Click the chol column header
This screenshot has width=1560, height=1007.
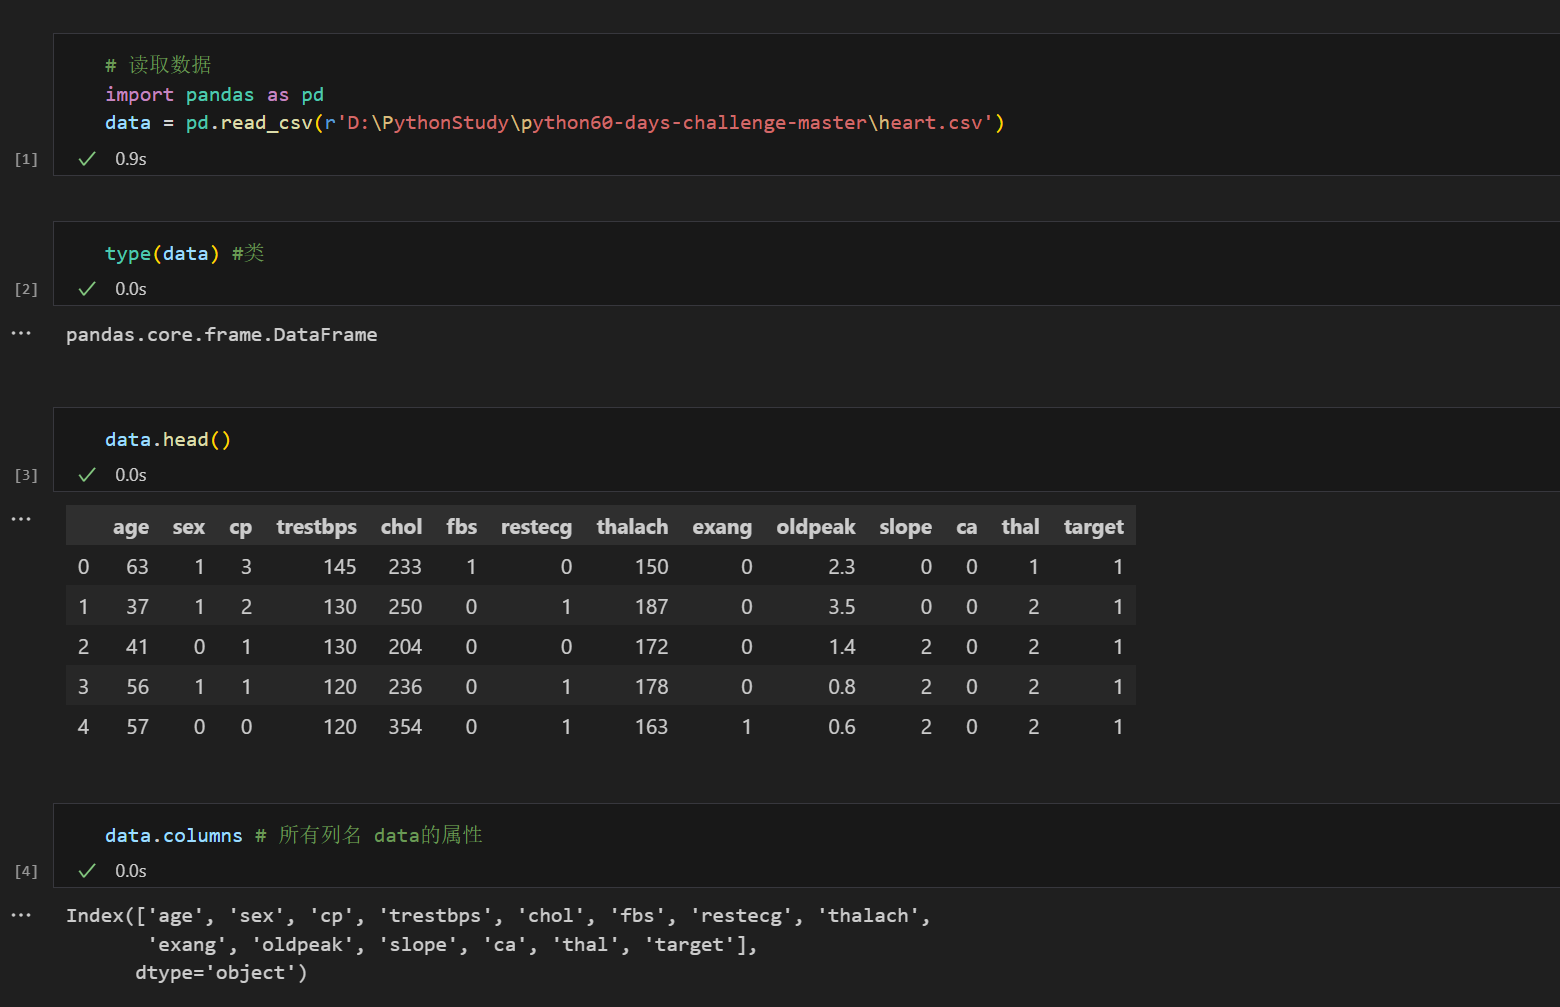tap(402, 527)
